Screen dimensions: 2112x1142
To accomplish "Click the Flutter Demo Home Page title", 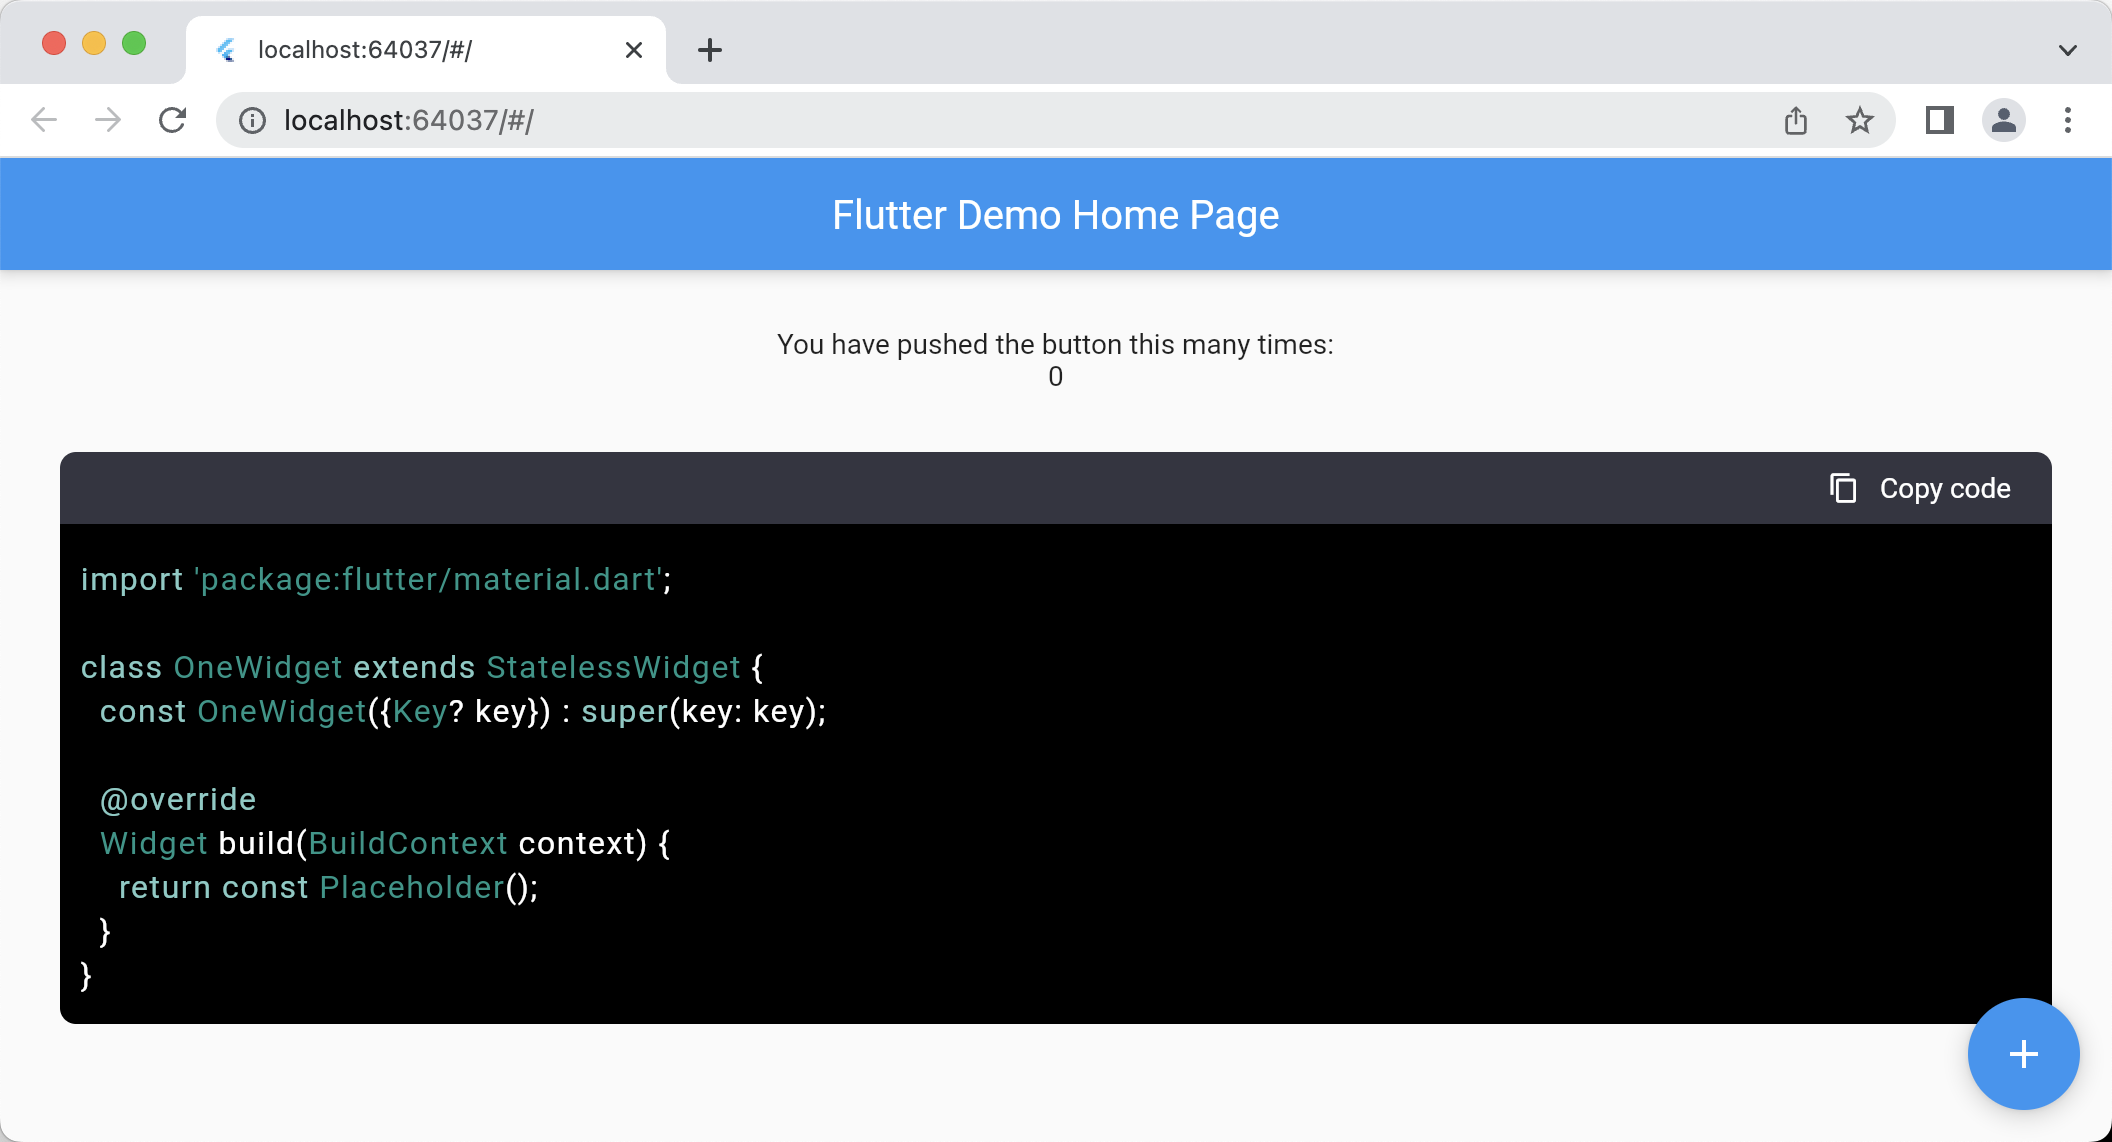I will [x=1055, y=215].
